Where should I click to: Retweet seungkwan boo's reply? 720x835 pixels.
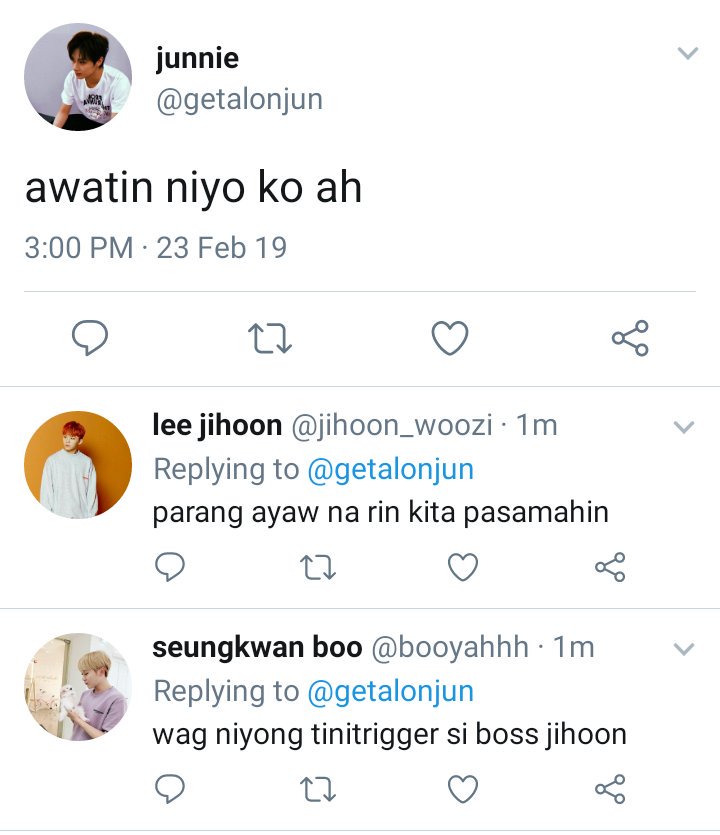[x=318, y=789]
